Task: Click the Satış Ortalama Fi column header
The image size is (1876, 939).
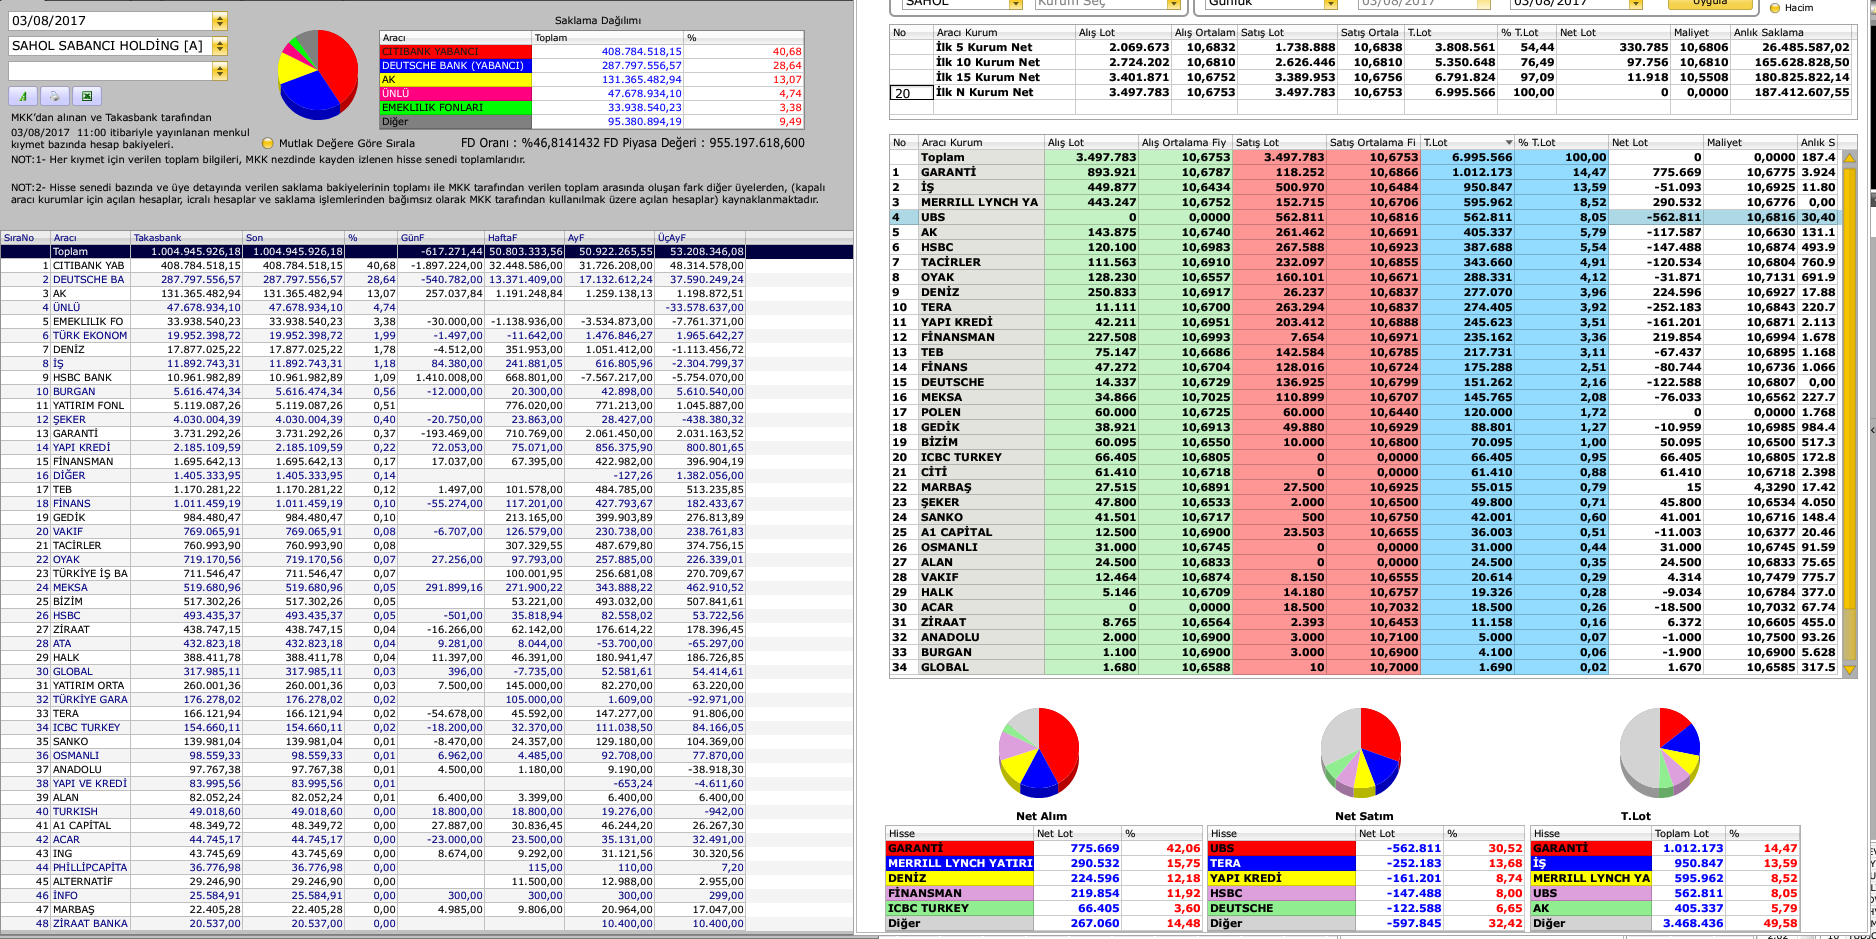Action: 1373,142
